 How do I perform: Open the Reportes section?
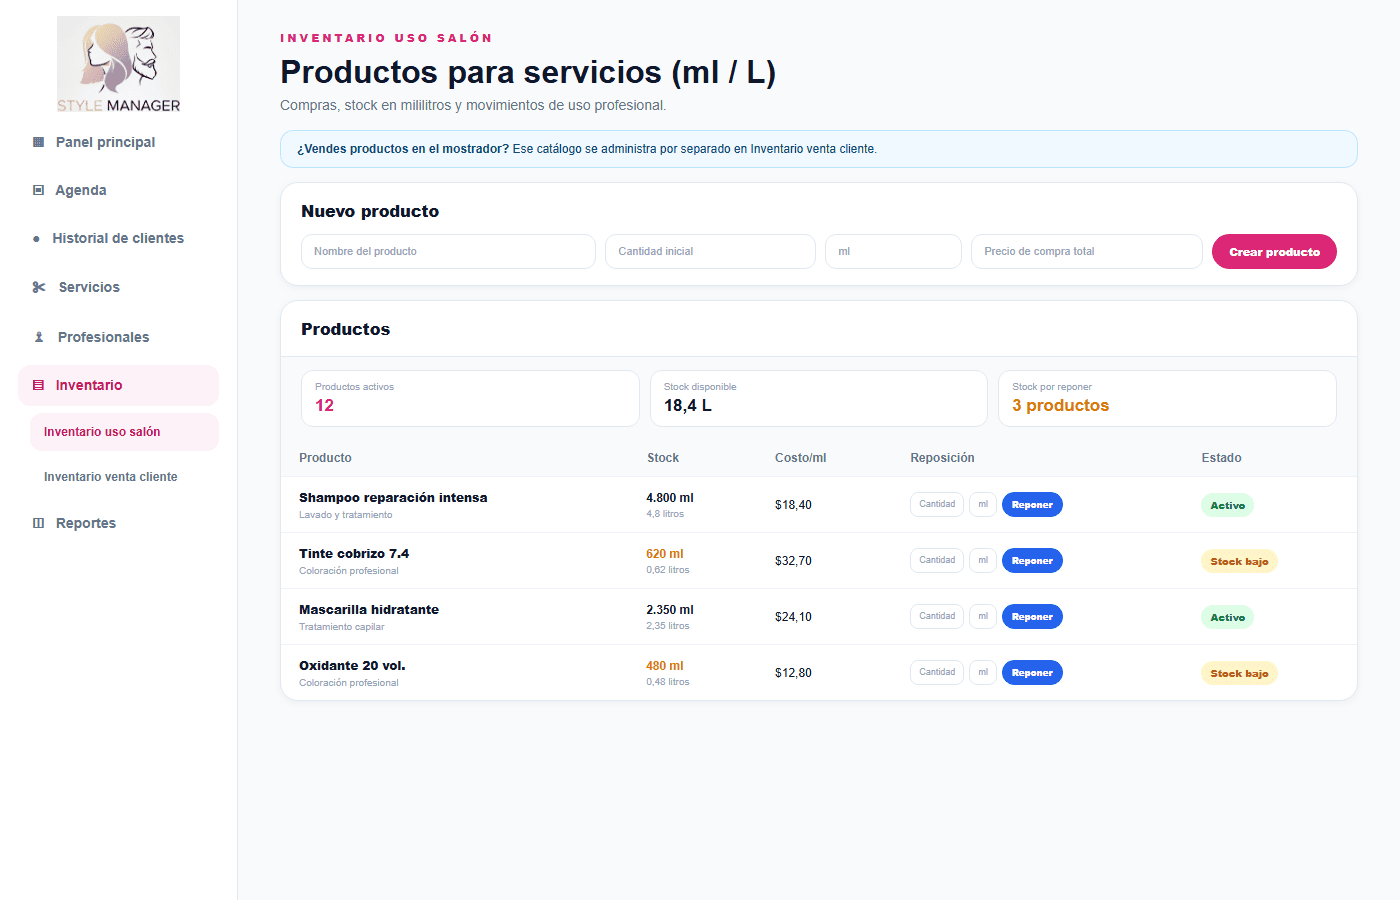click(x=118, y=523)
